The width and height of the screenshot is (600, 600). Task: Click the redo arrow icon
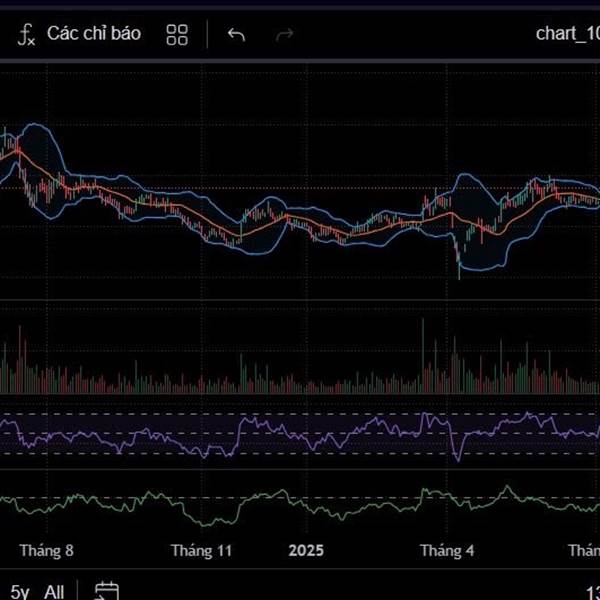click(x=285, y=35)
